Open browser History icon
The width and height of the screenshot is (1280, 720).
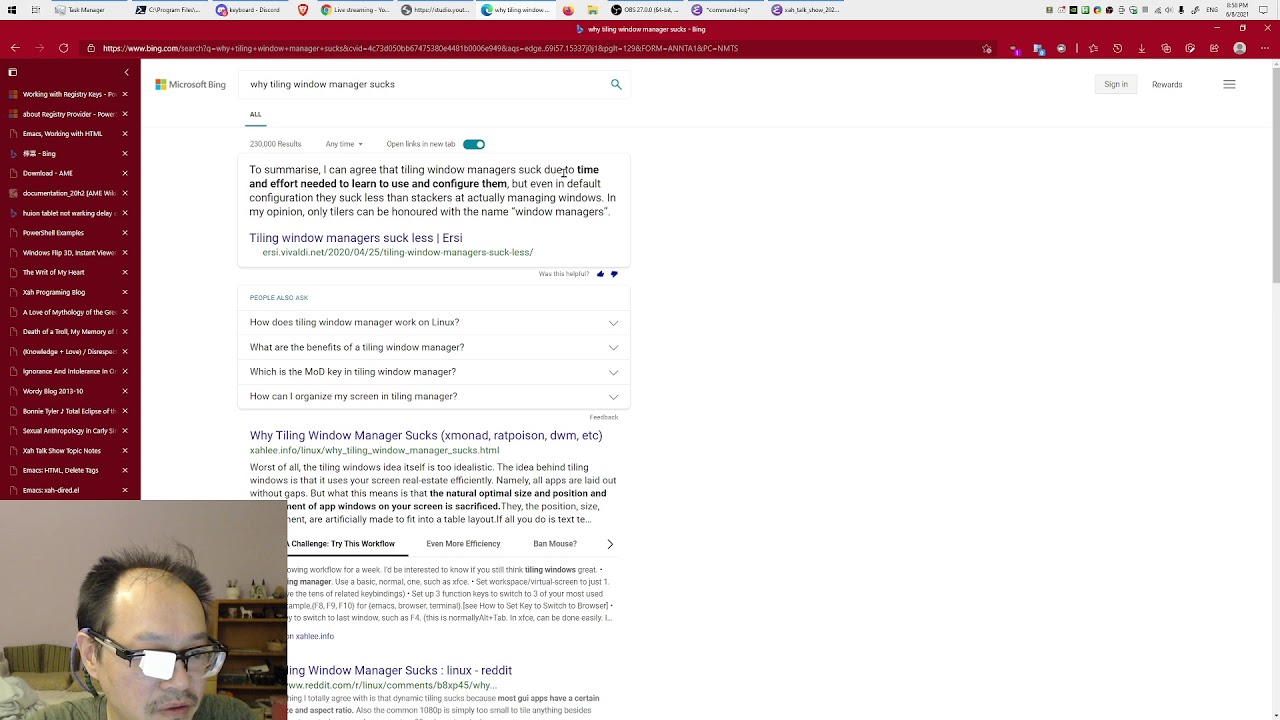(1117, 48)
